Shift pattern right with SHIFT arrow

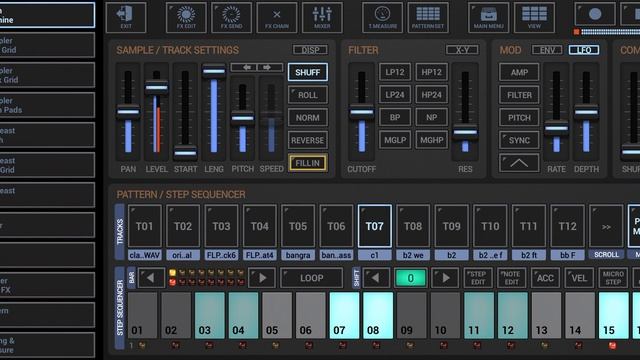(x=445, y=278)
